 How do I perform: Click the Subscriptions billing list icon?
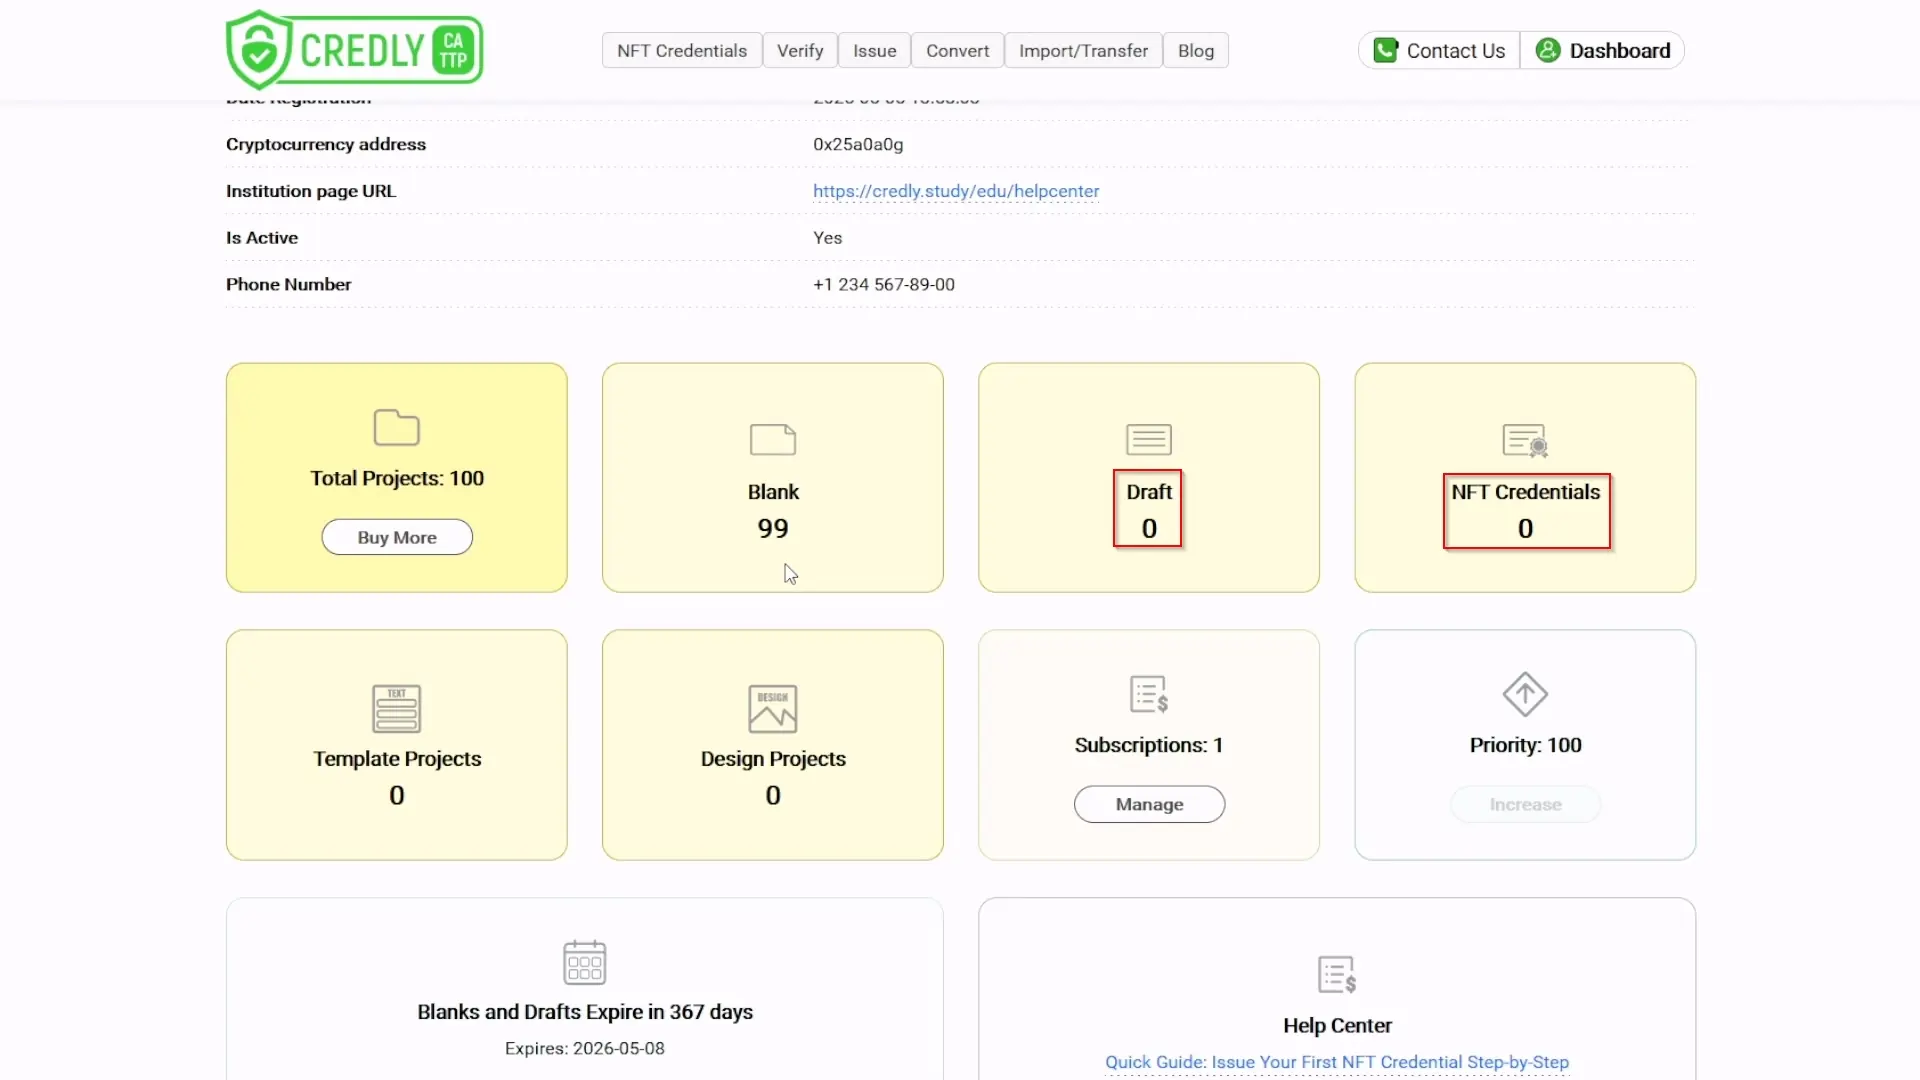click(1149, 694)
